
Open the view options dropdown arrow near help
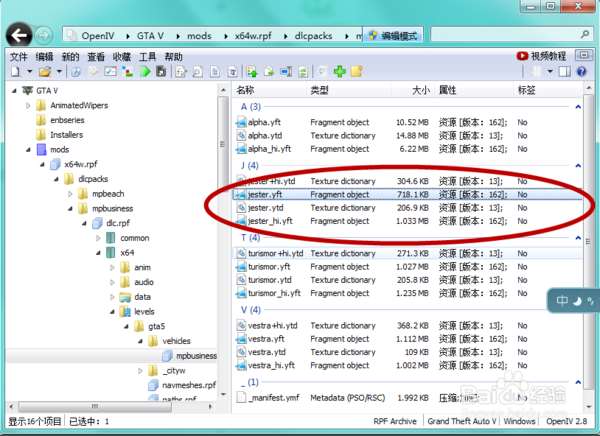(x=550, y=72)
